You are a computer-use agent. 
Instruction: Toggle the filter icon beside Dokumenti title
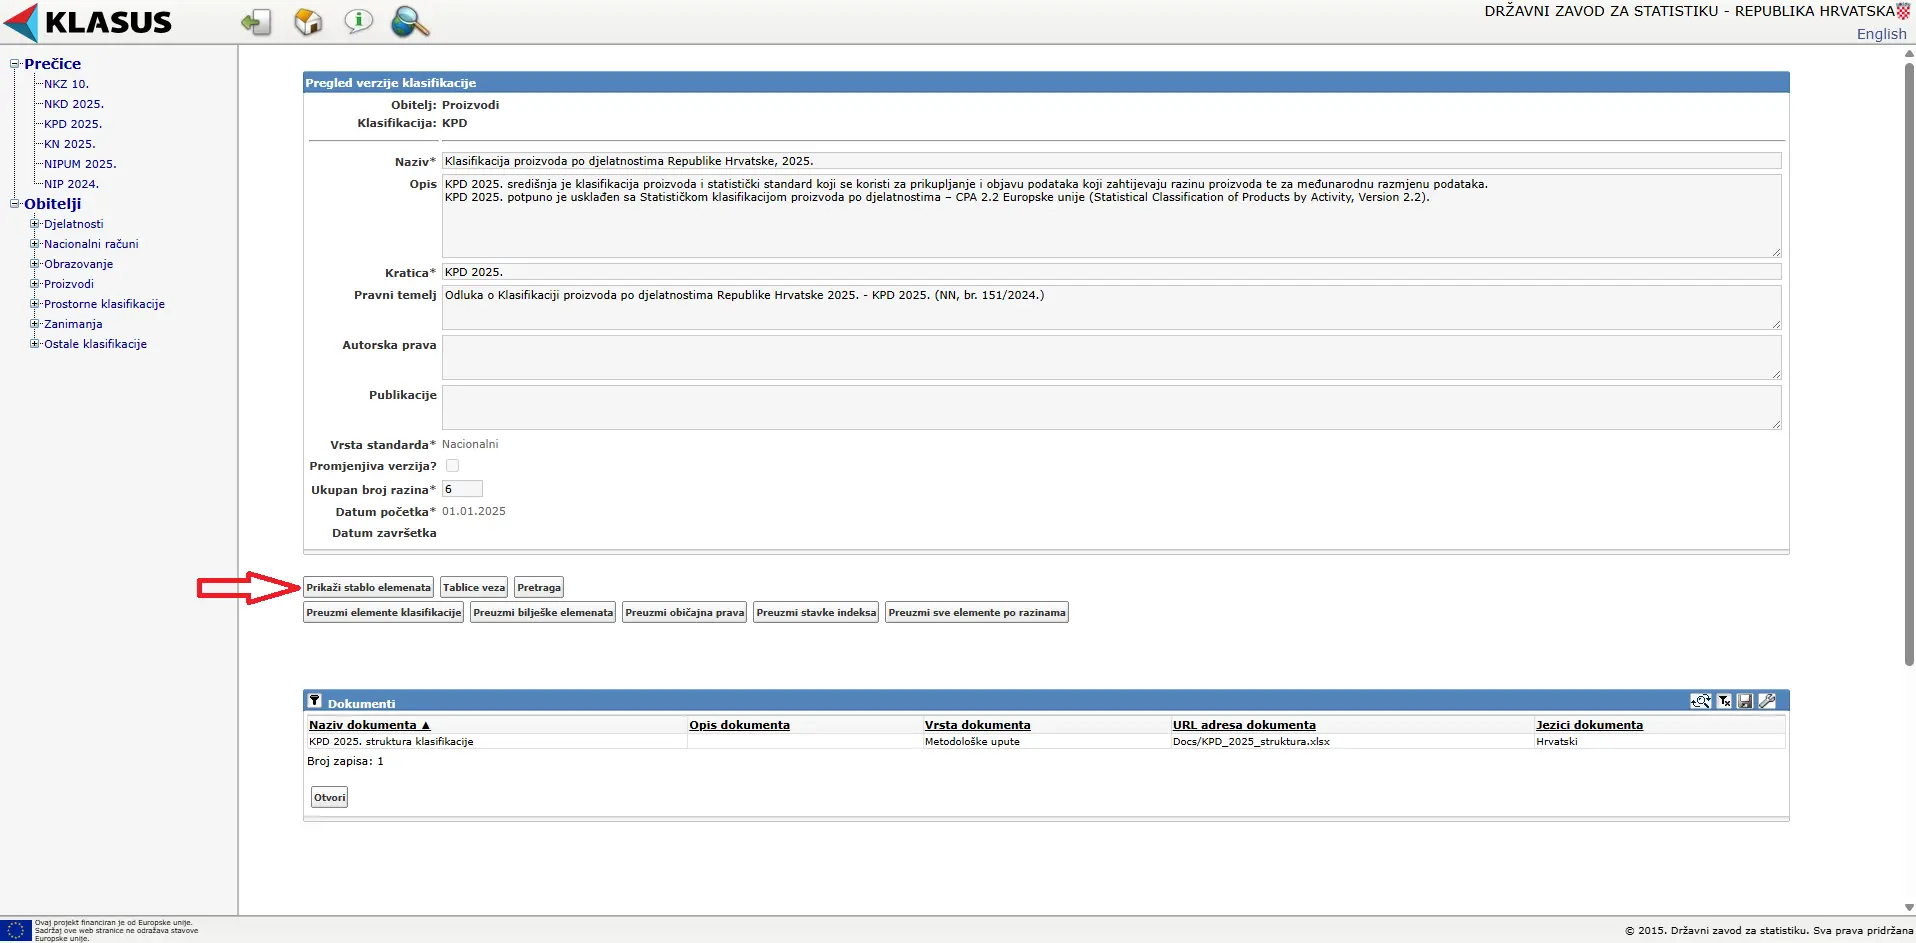tap(315, 702)
